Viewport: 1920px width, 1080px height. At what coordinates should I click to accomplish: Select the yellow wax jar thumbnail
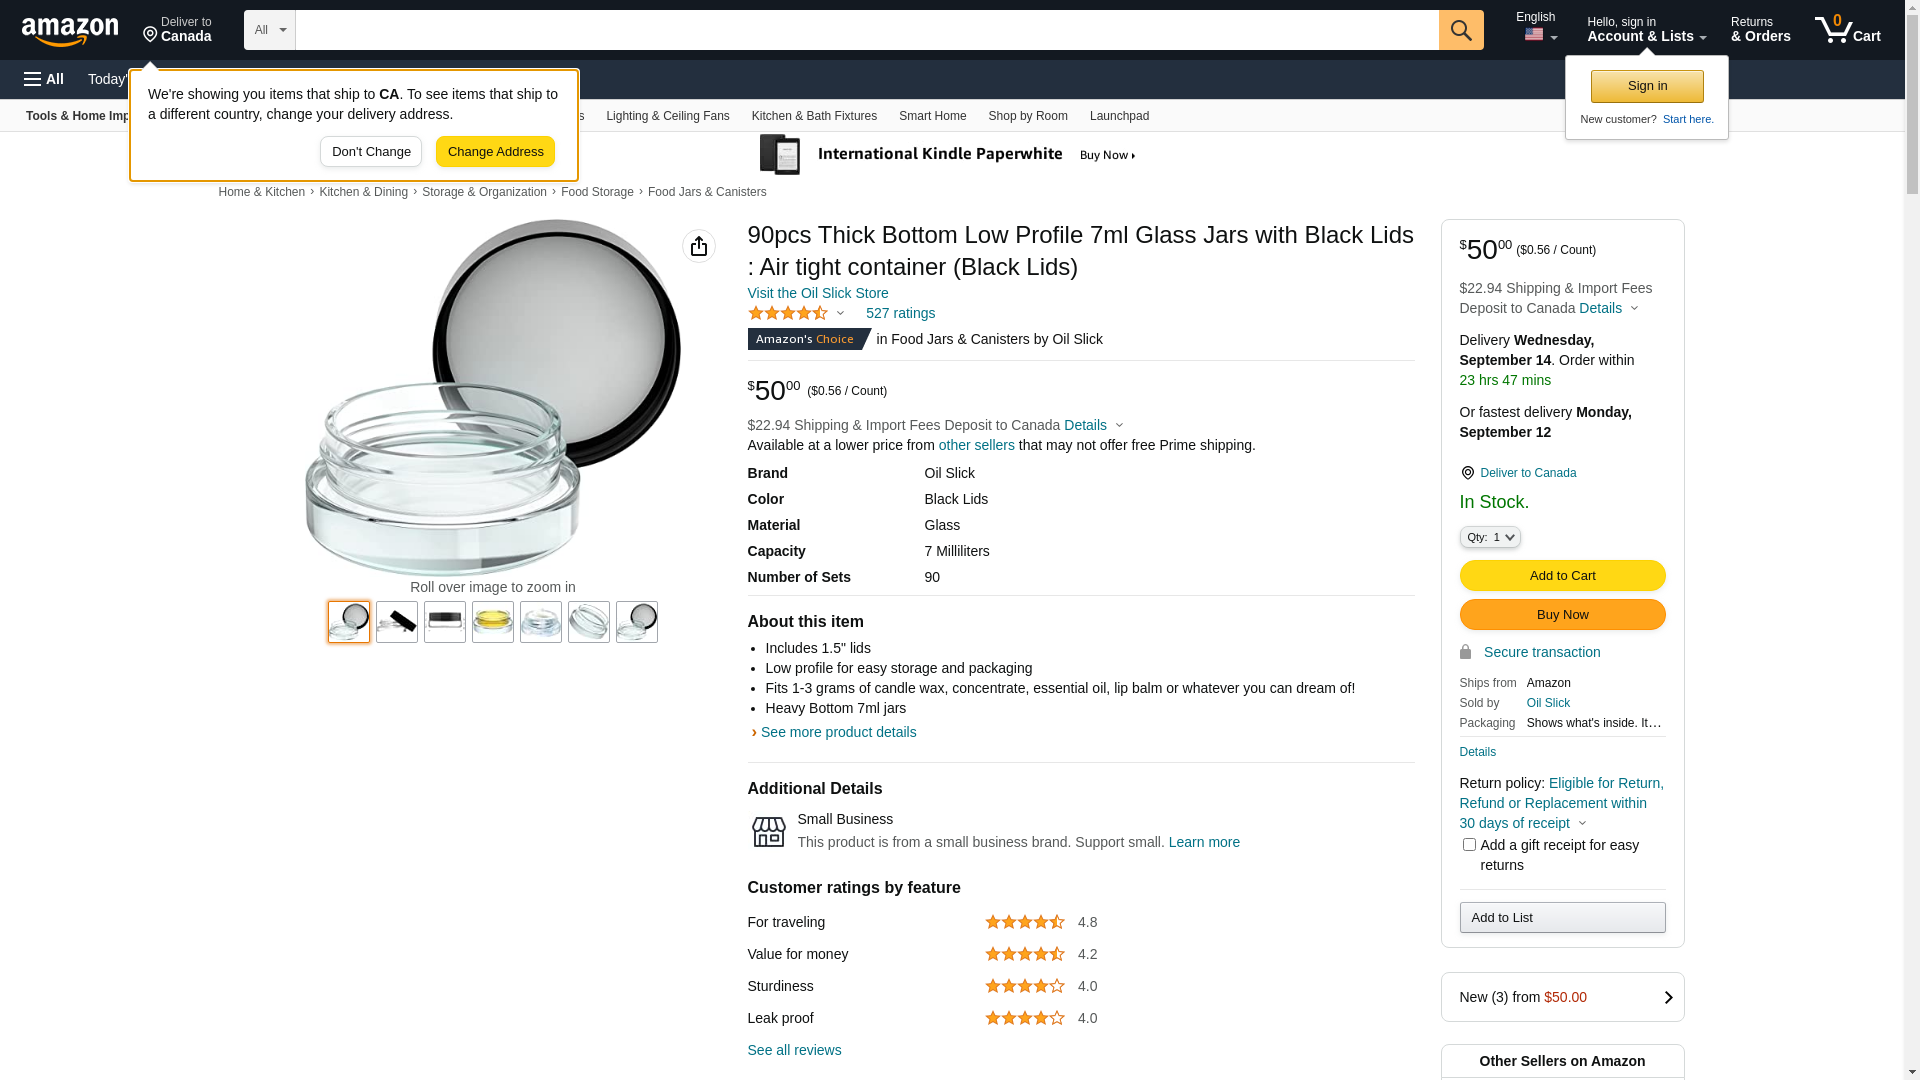493,622
